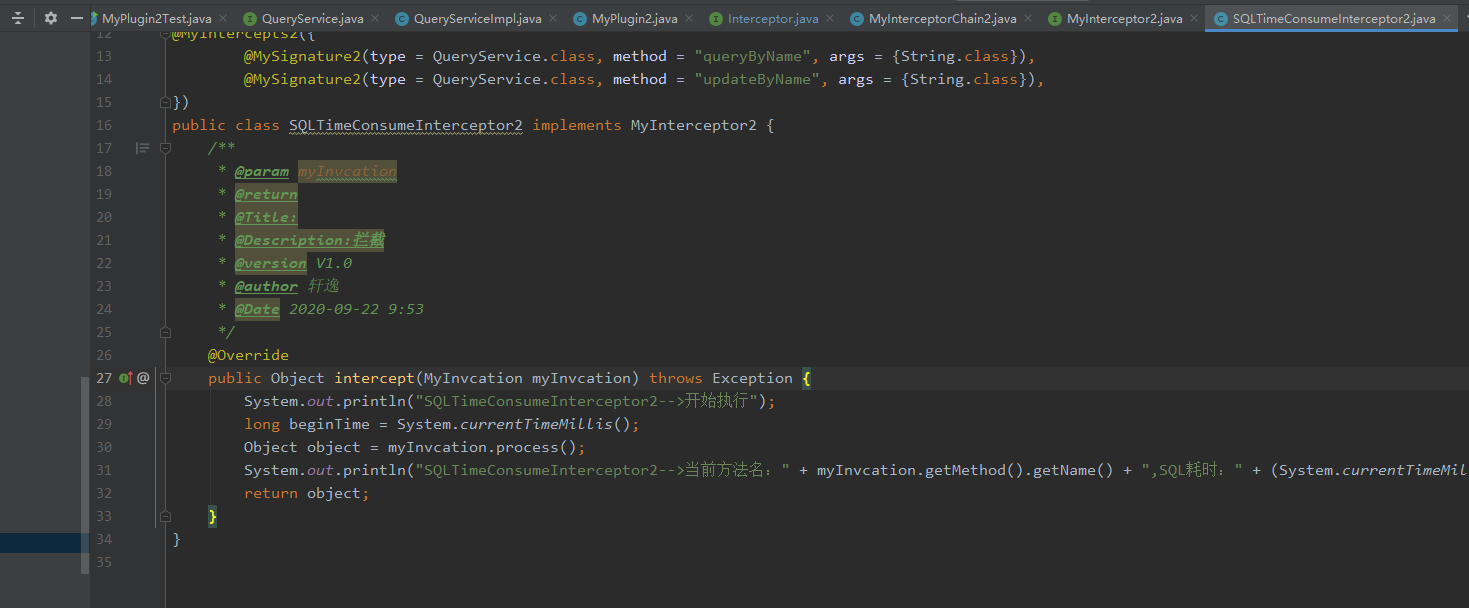Click the intercept method name

(374, 378)
